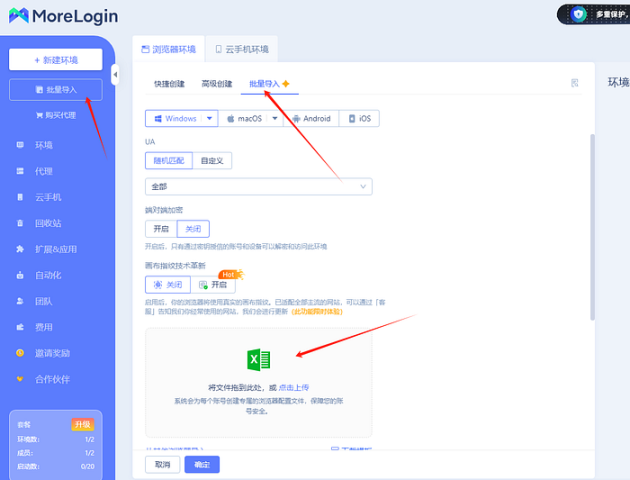This screenshot has width=630, height=480.
Task: Click the shield icon in top-right badge
Action: (579, 14)
